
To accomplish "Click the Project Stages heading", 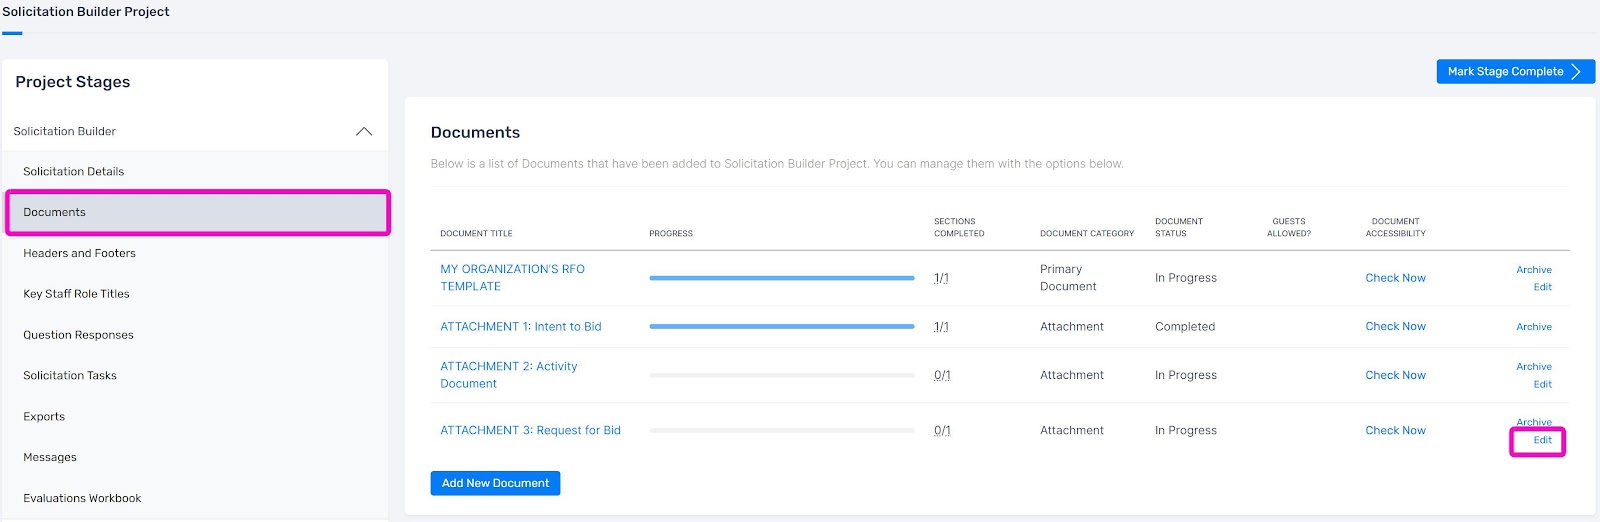I will tap(72, 82).
